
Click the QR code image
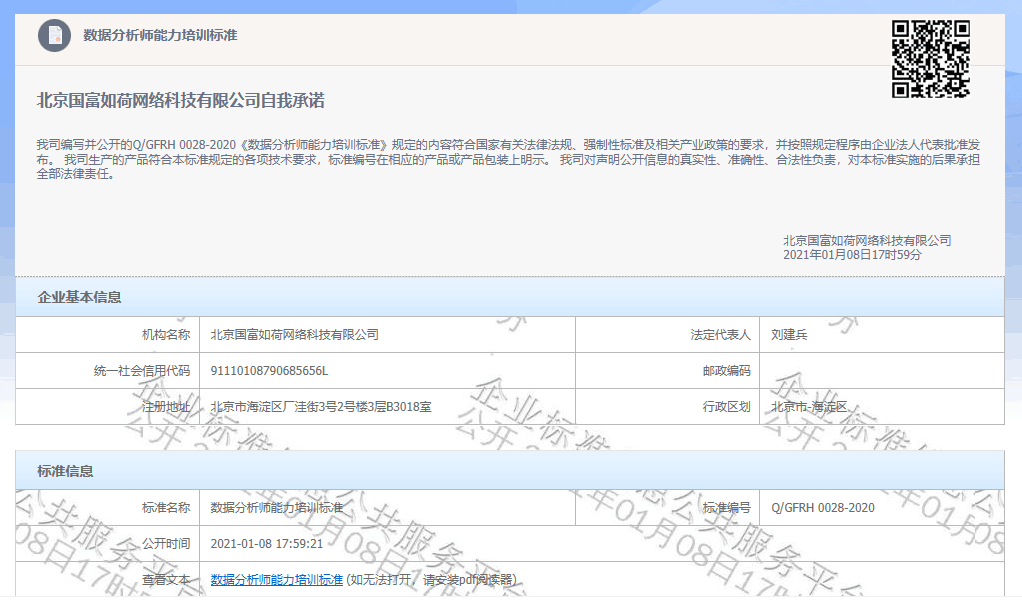930,59
